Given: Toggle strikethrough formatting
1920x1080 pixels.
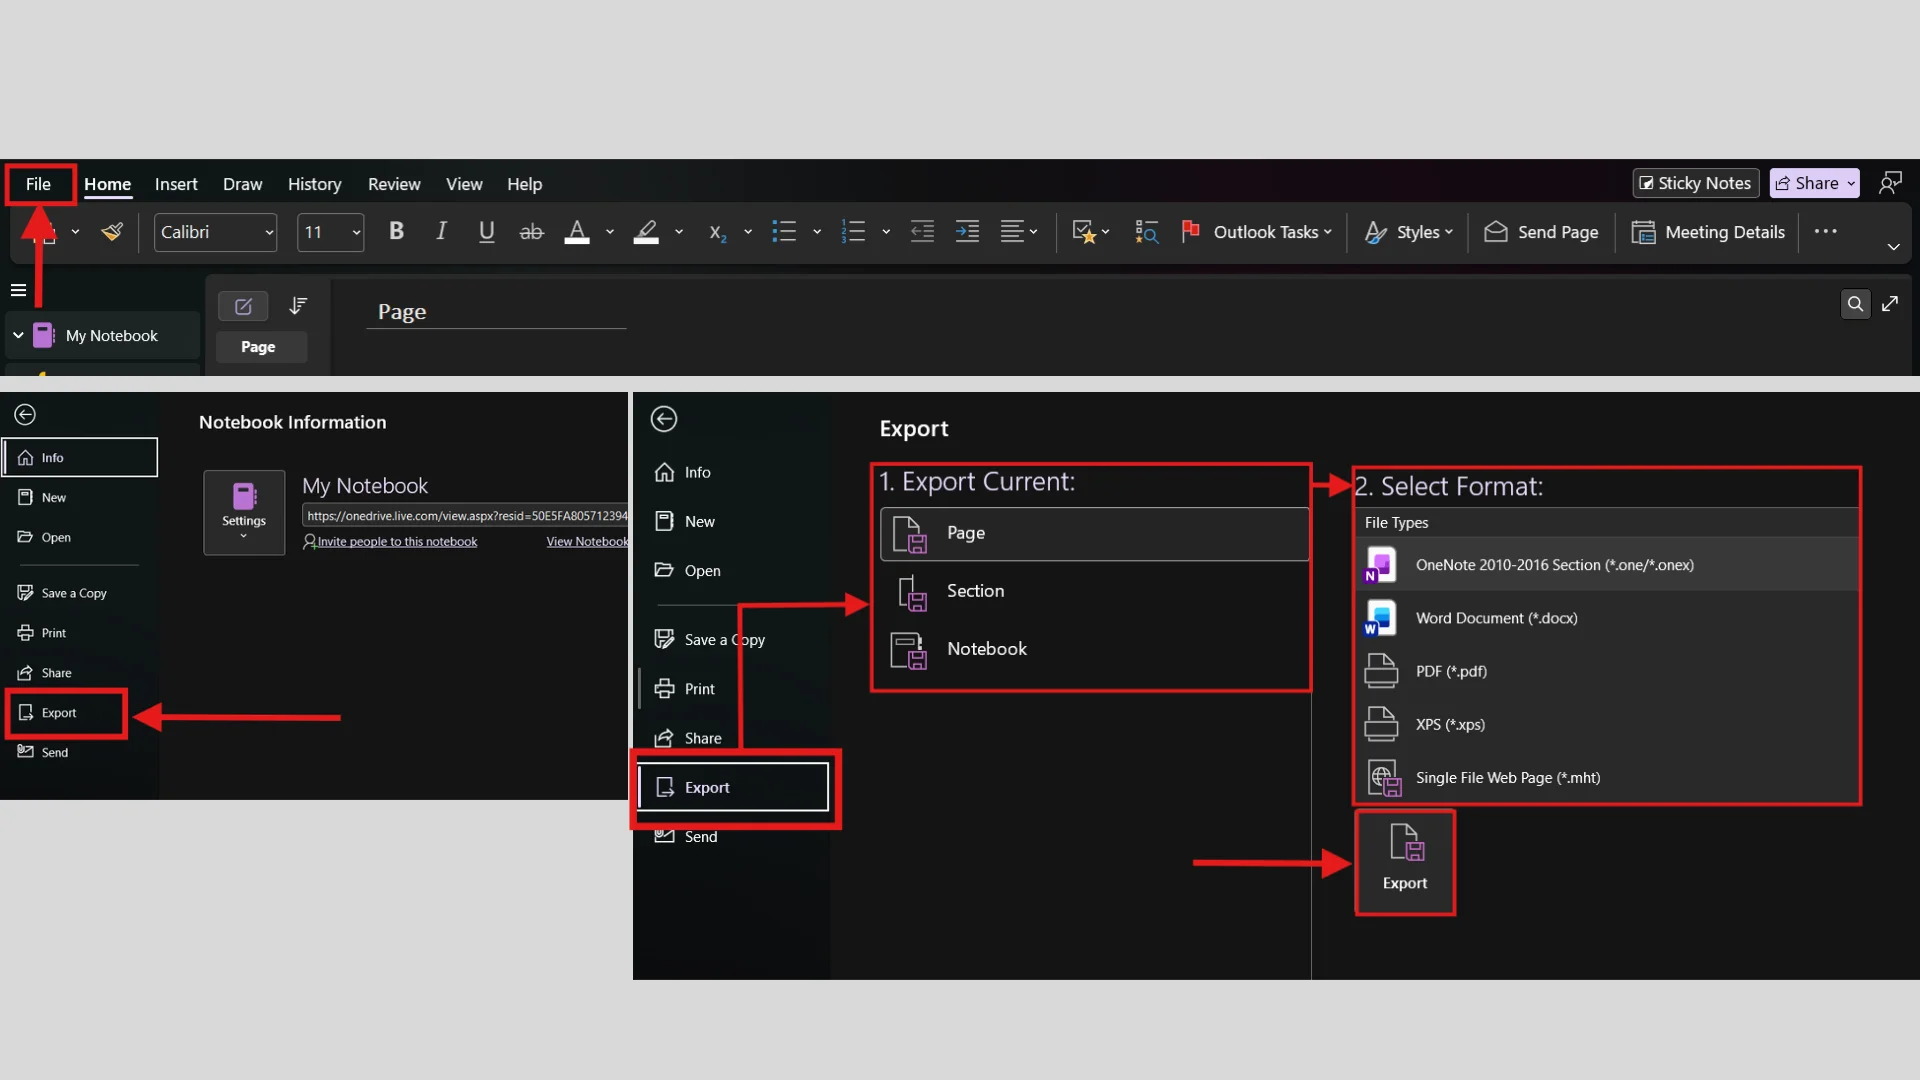Looking at the screenshot, I should pos(531,232).
